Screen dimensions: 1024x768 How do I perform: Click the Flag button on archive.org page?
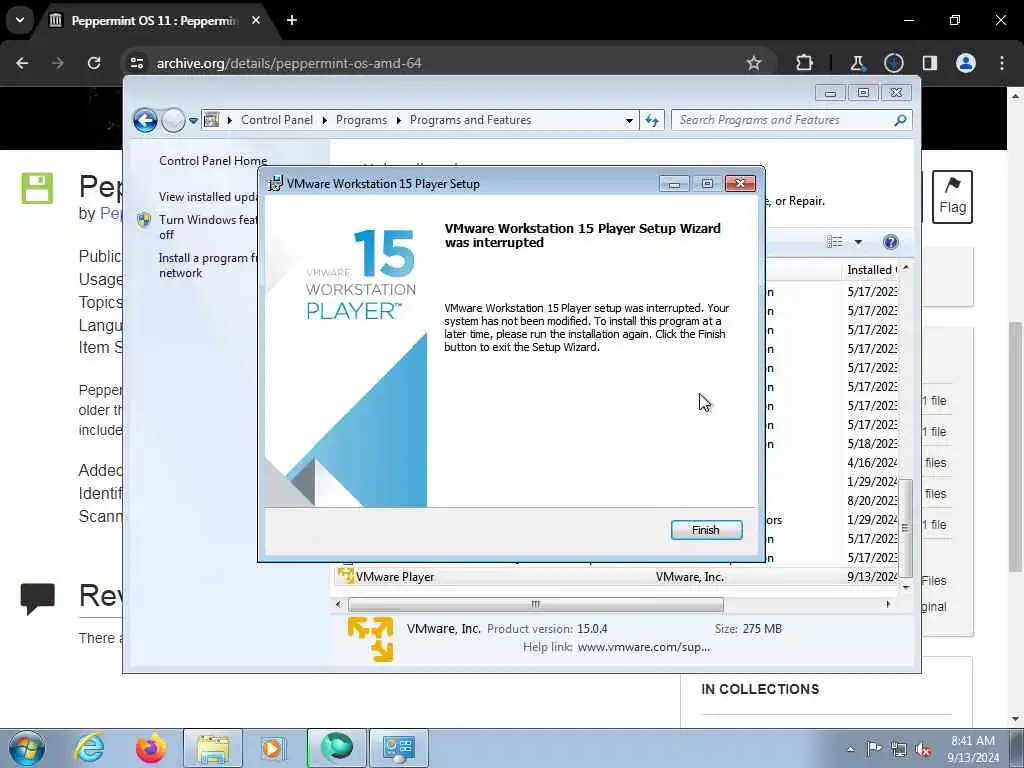952,197
